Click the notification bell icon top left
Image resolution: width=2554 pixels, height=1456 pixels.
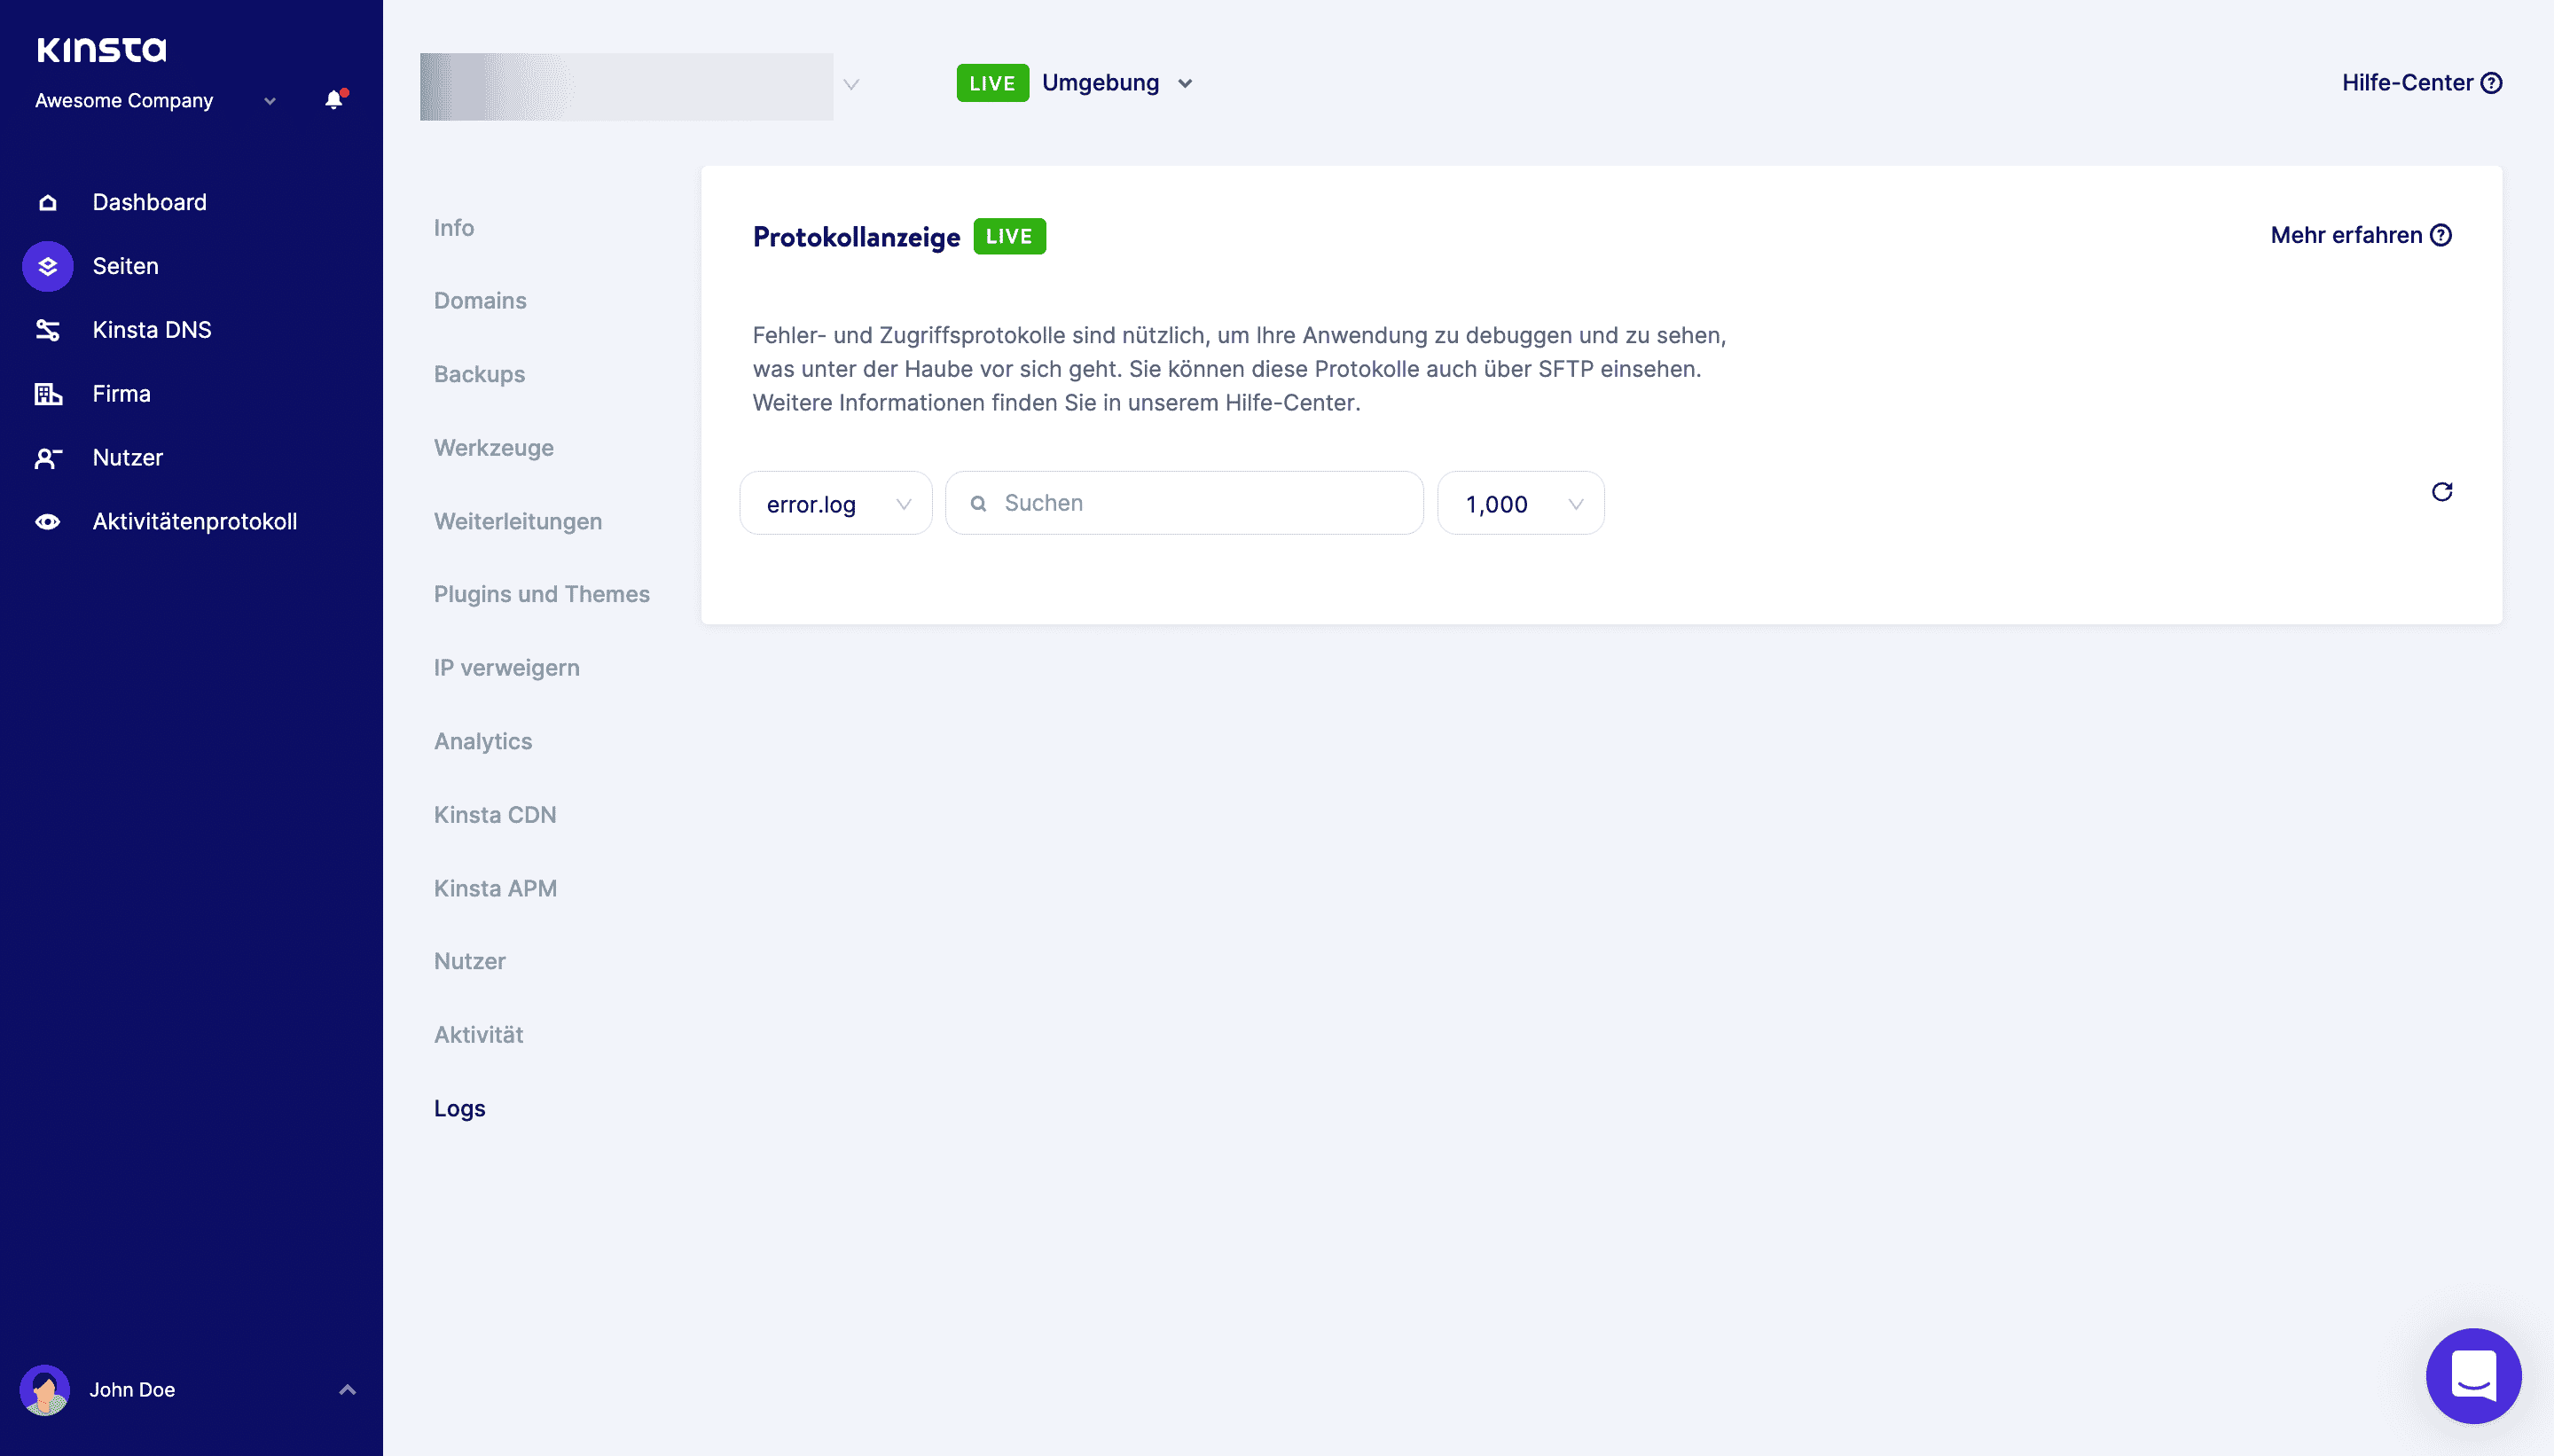[x=333, y=100]
